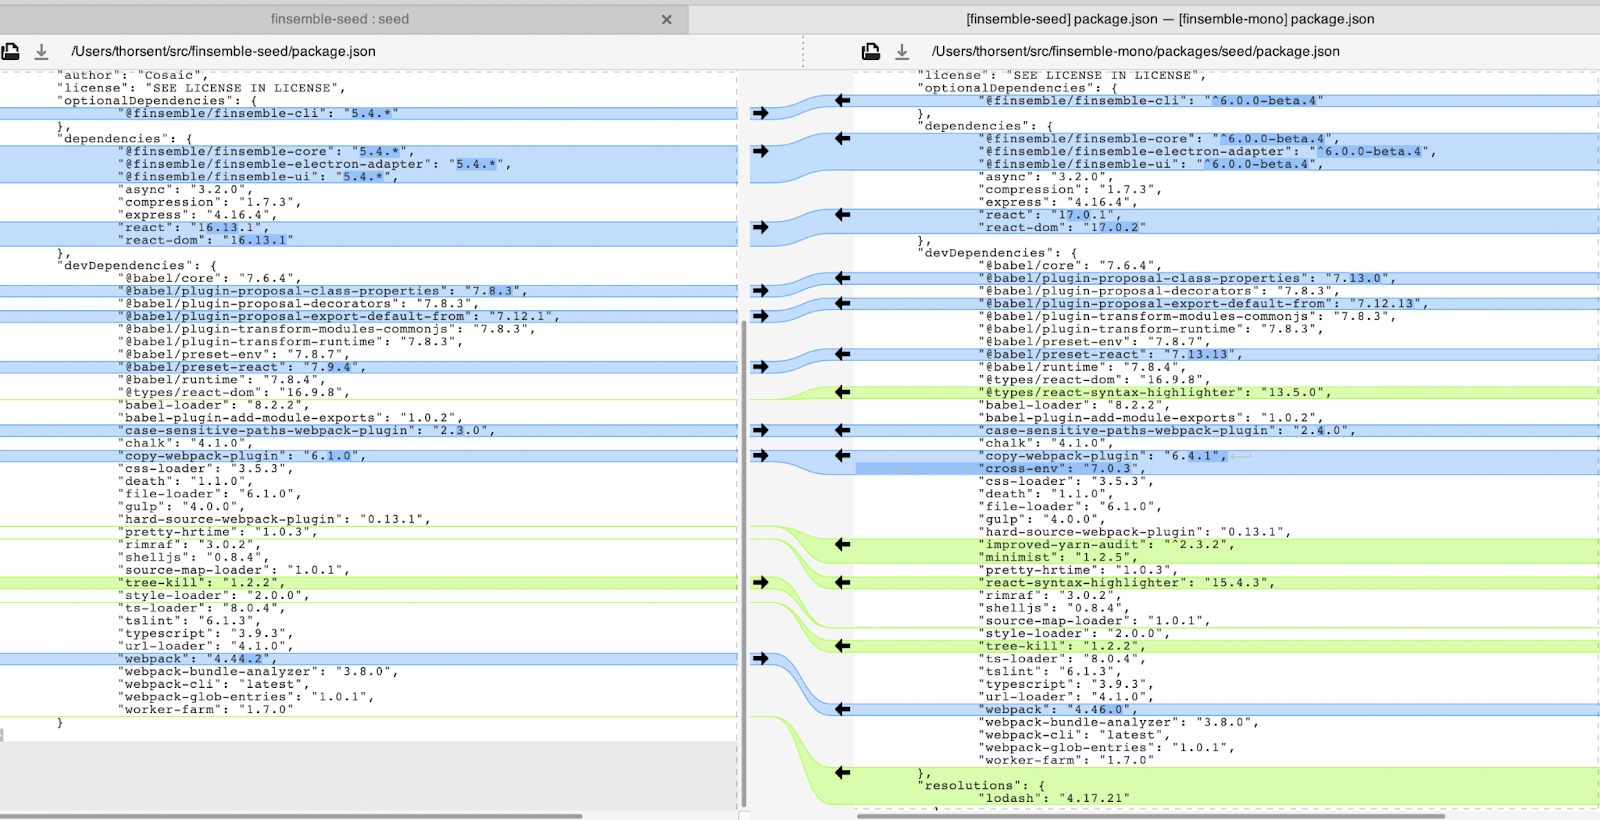This screenshot has width=1600, height=820.
Task: Click the left pane vertical scrollbar
Action: [744, 563]
